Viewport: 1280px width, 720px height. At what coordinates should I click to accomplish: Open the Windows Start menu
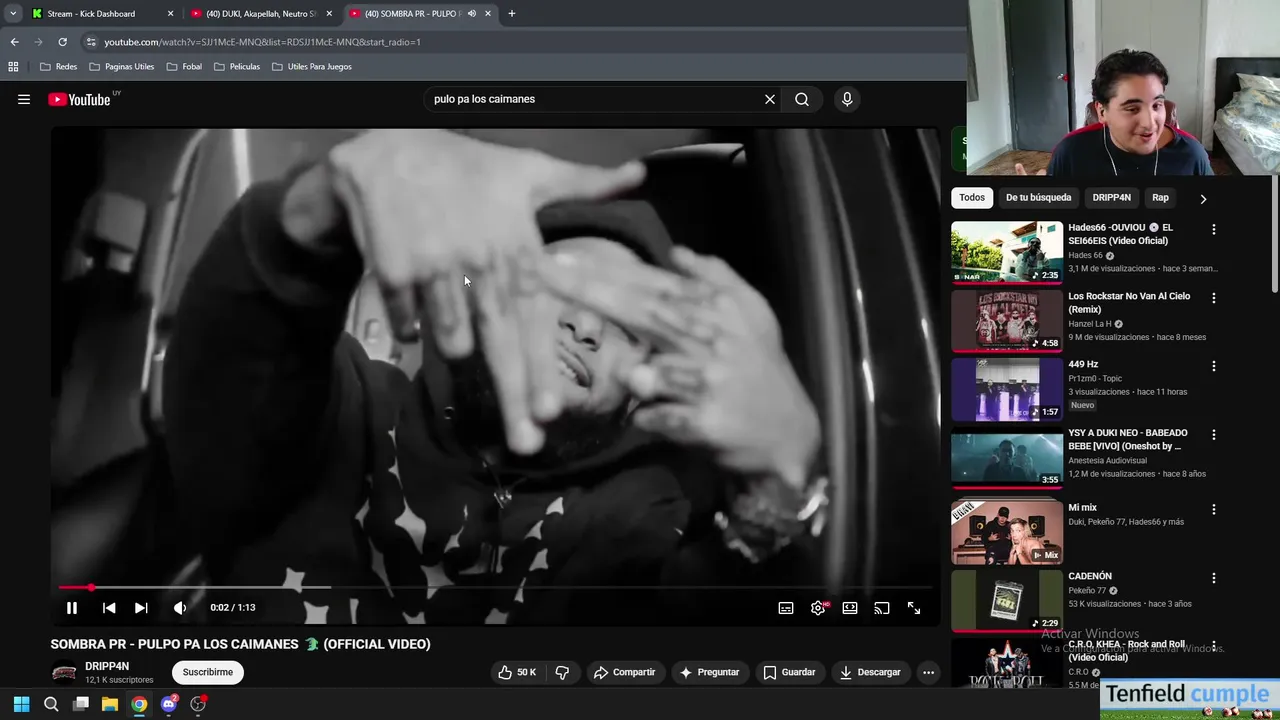pyautogui.click(x=21, y=704)
